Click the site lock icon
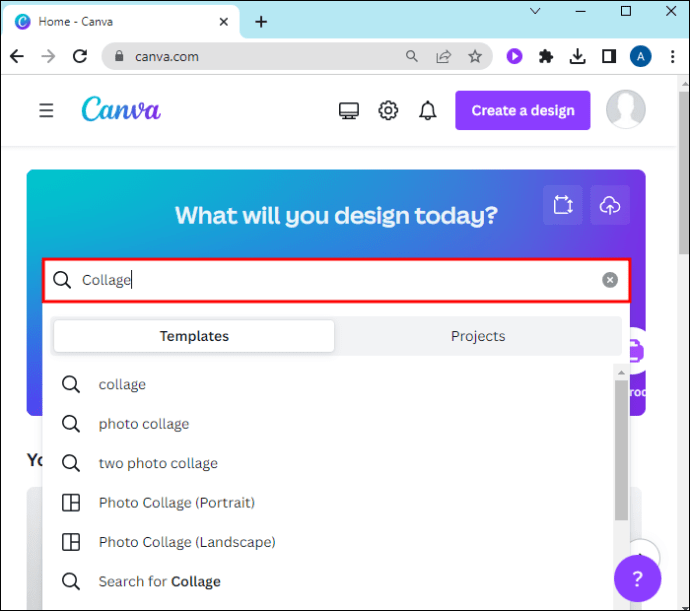The height and width of the screenshot is (611, 690). [x=119, y=56]
